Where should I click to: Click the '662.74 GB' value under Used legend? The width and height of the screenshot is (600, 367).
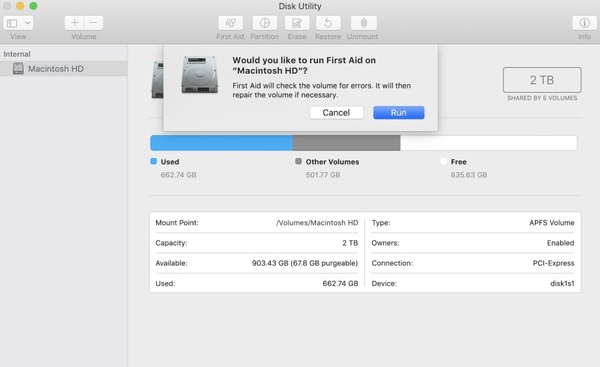(x=178, y=175)
